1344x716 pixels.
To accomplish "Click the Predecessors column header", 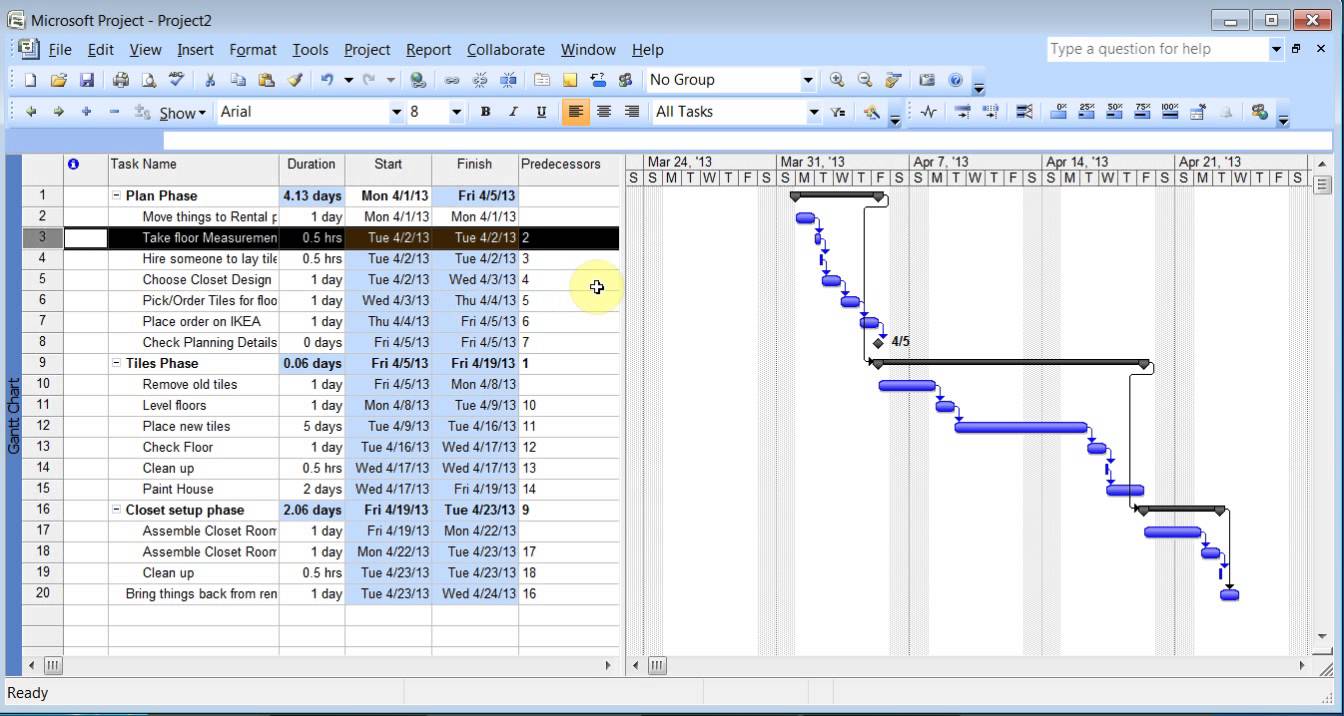I will tap(560, 164).
